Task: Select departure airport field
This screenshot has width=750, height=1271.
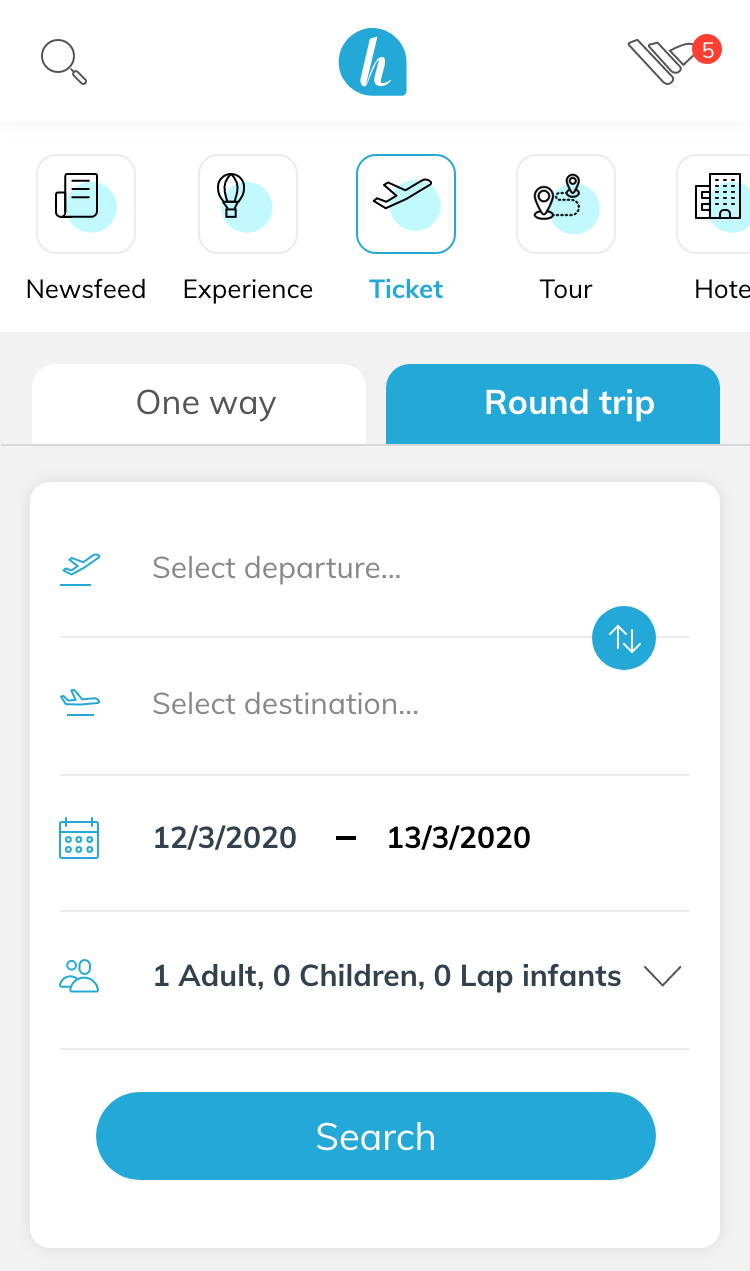Action: tap(375, 568)
